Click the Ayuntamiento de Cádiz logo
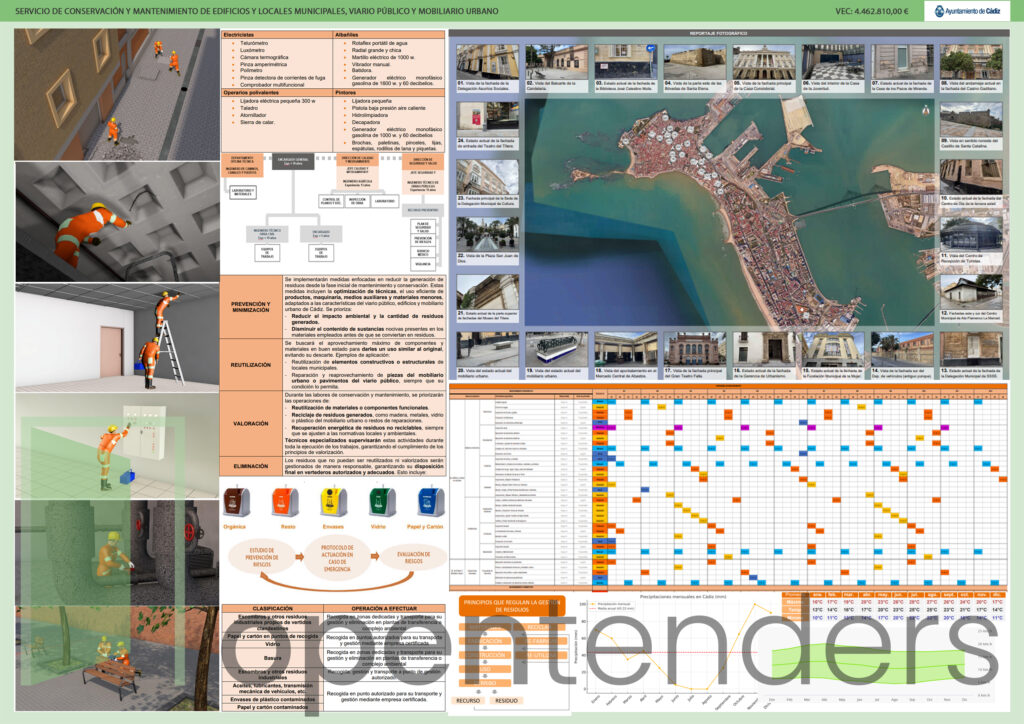The height and width of the screenshot is (724, 1024). tap(967, 11)
